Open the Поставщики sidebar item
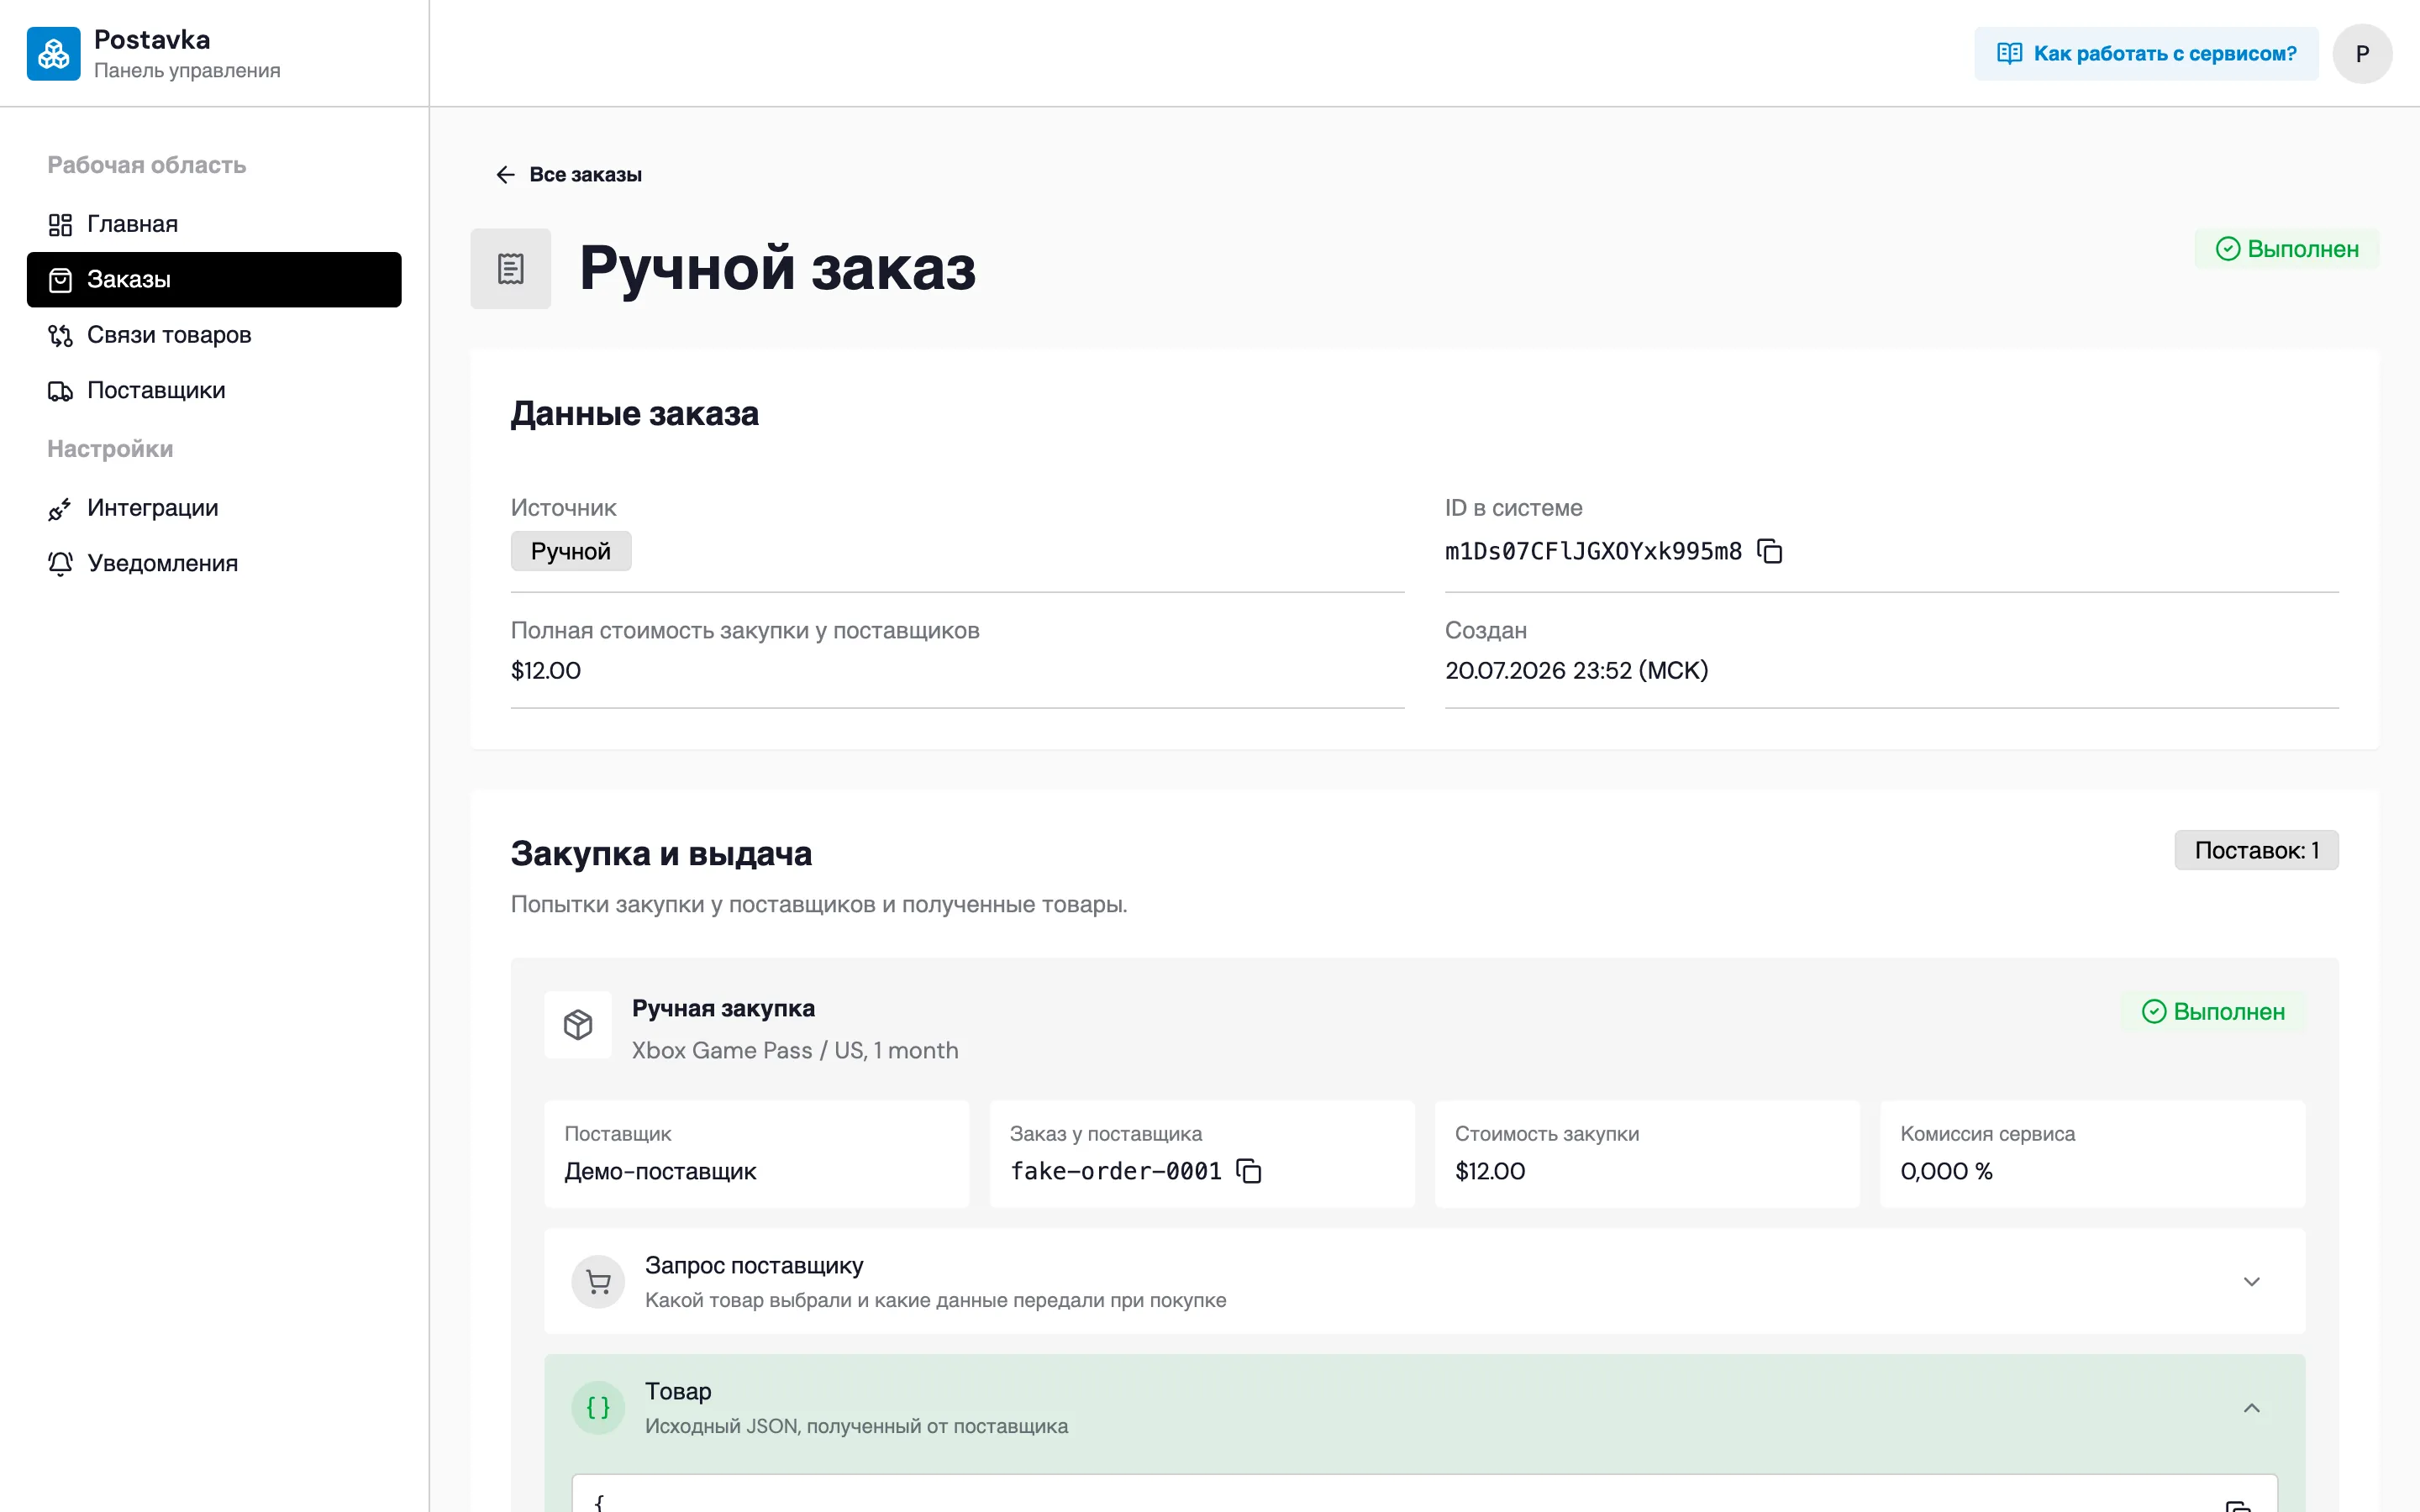The height and width of the screenshot is (1512, 2420). tap(214, 390)
